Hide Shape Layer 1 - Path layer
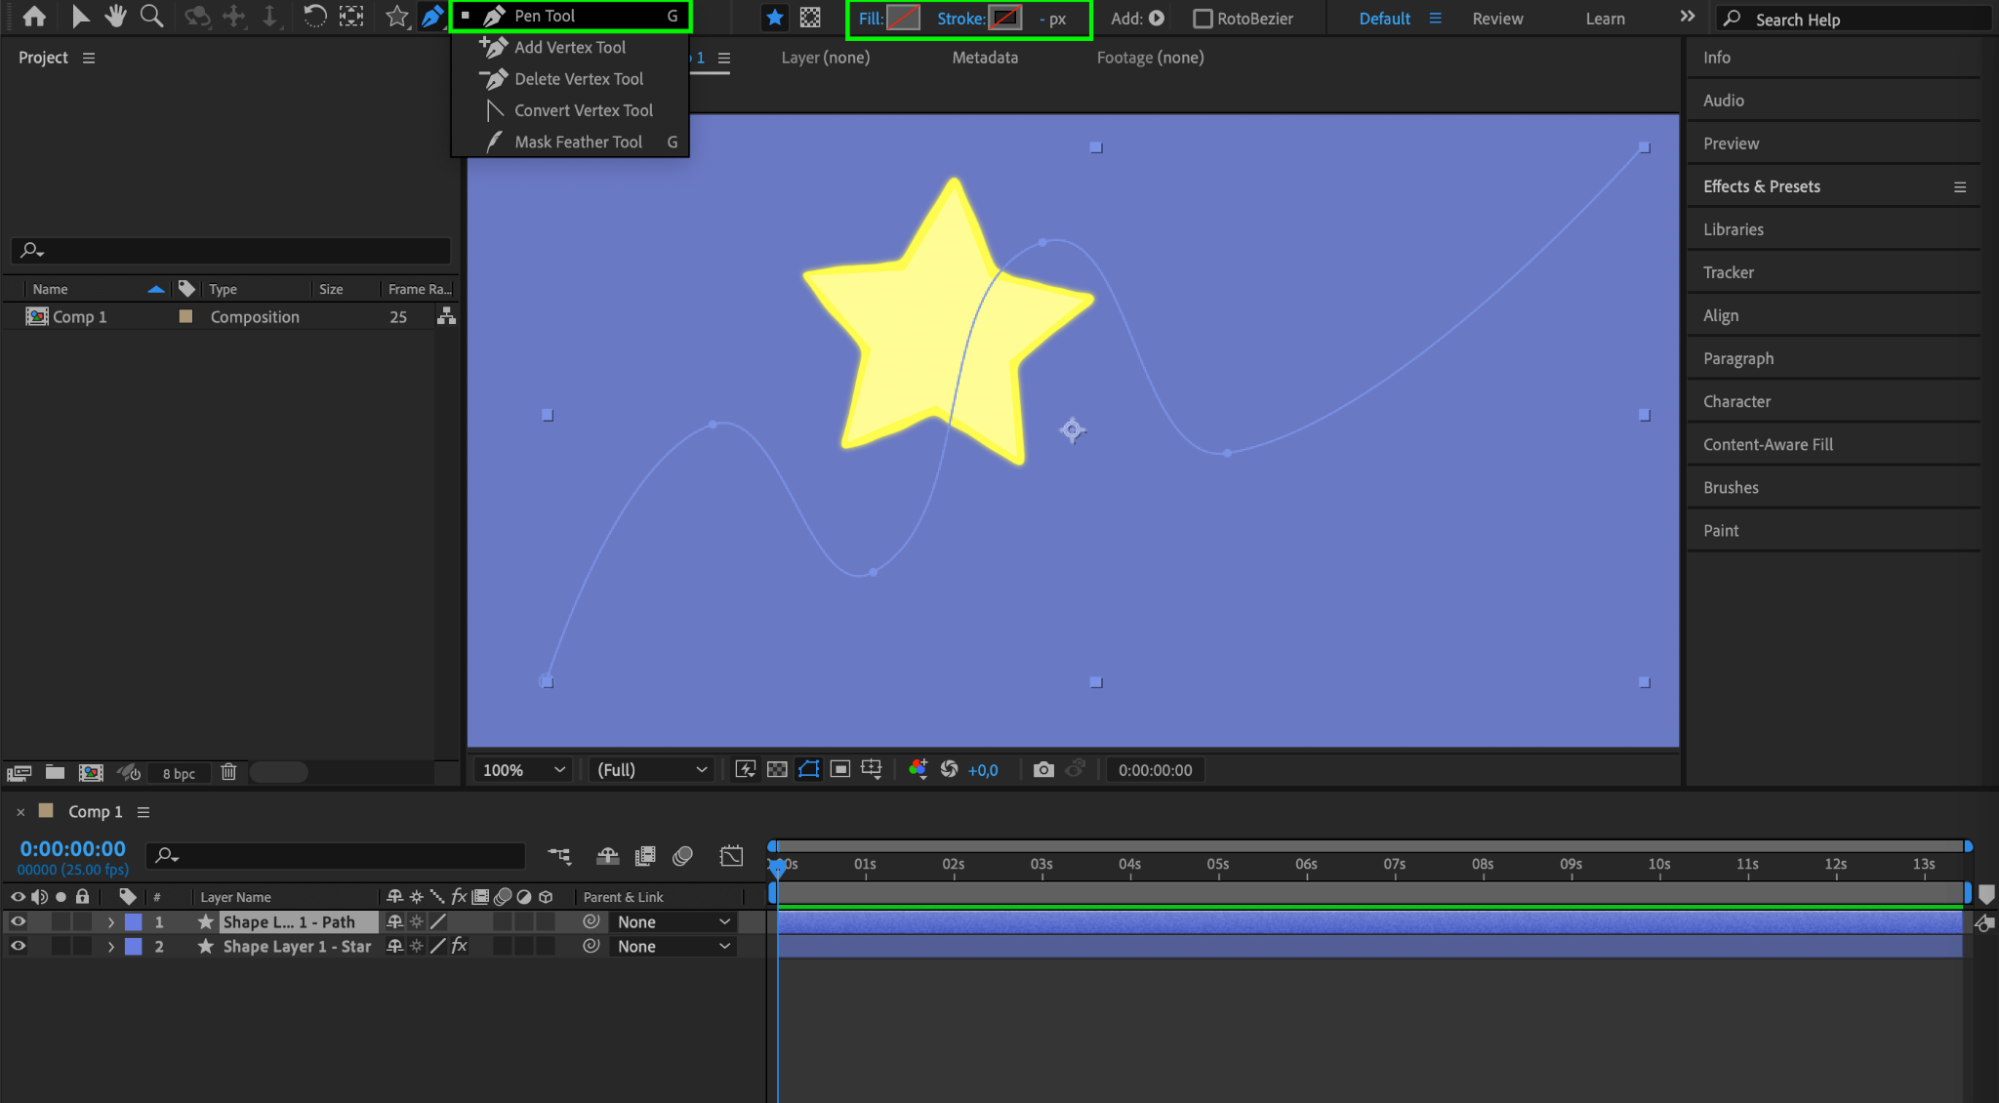This screenshot has width=1999, height=1103. [18, 921]
